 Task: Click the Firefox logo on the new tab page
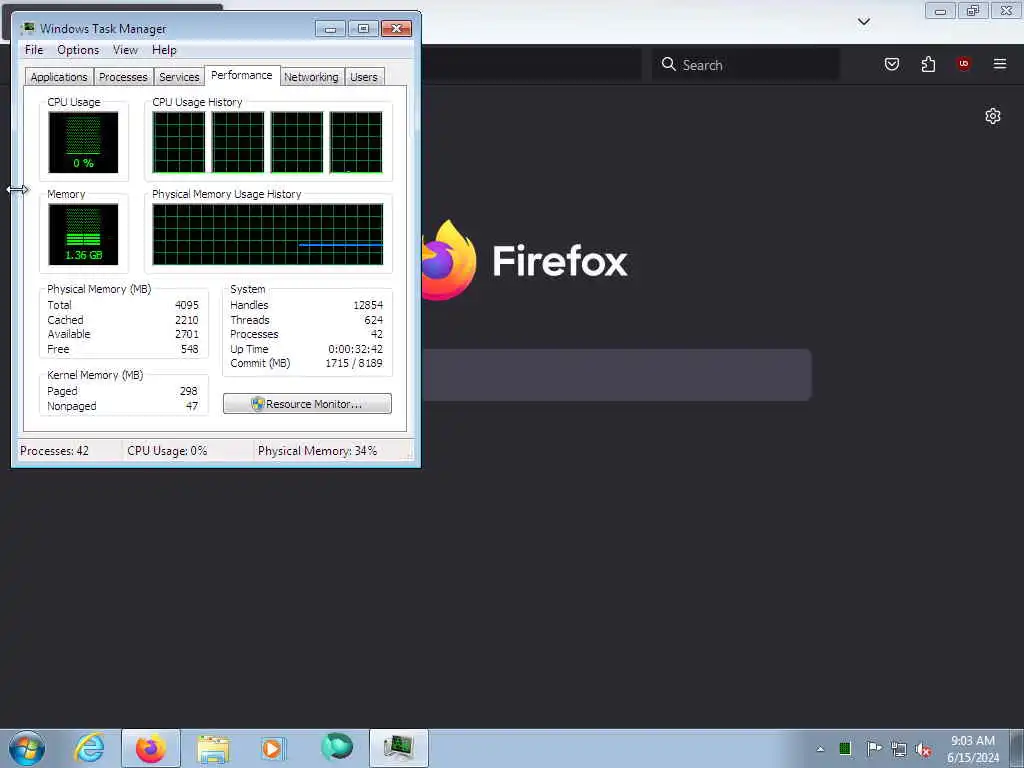coord(448,260)
